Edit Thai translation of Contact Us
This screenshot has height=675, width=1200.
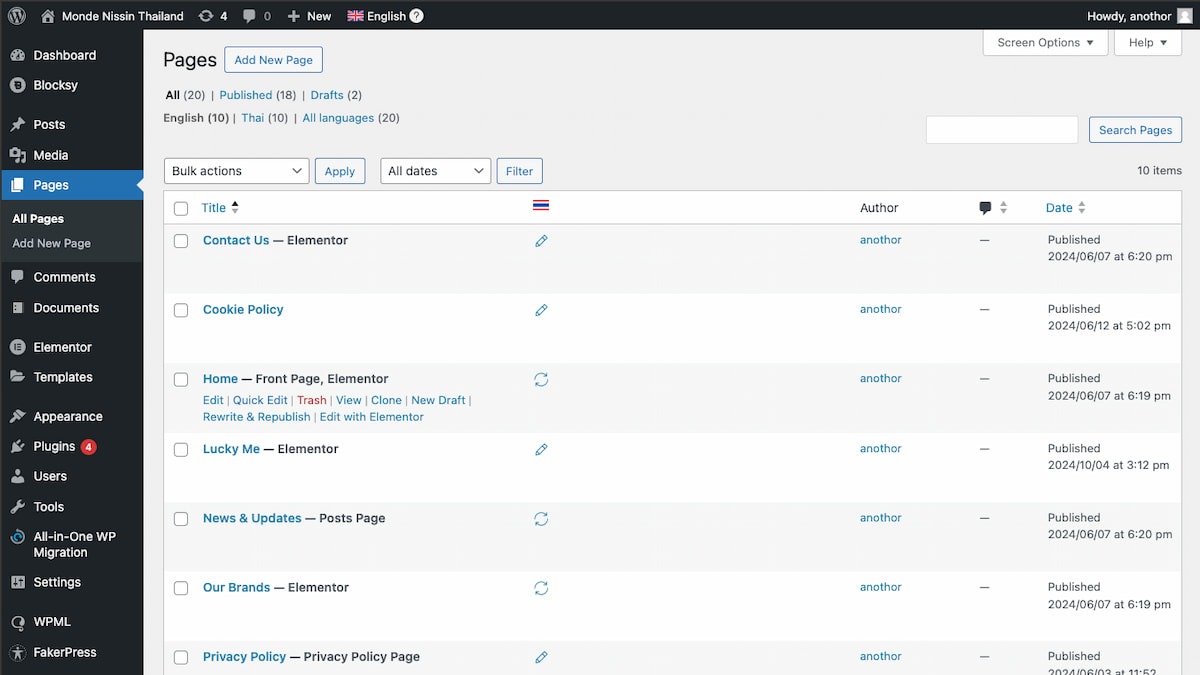pyautogui.click(x=541, y=241)
